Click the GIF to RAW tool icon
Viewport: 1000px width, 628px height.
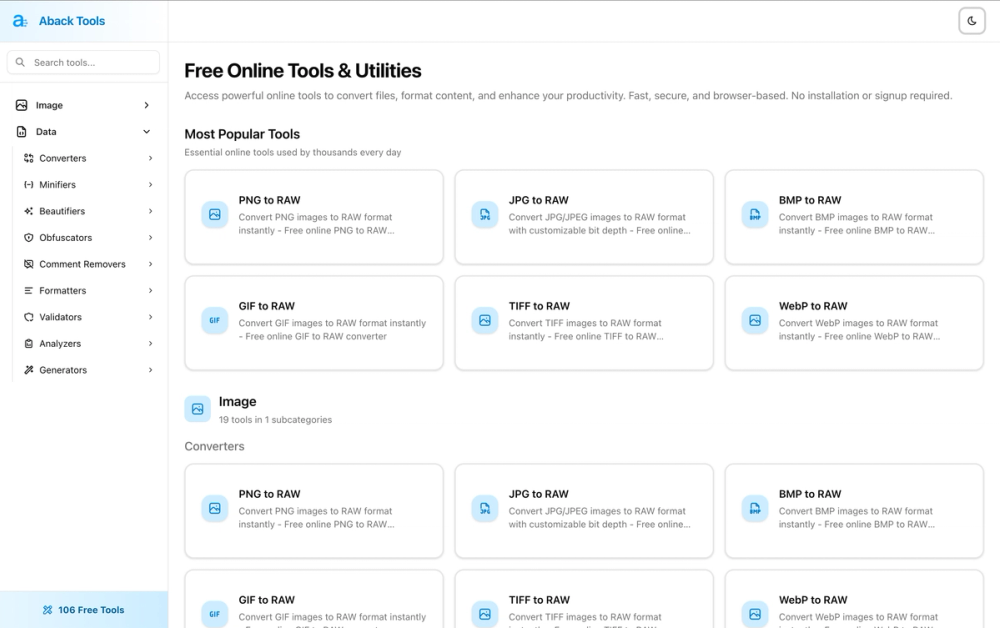pos(214,319)
